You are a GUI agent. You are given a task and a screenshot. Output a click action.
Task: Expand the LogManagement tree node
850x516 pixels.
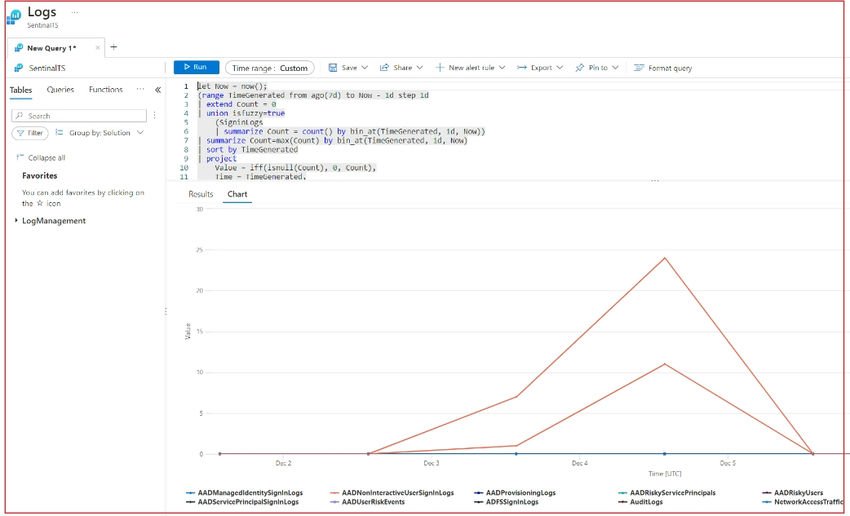point(17,221)
